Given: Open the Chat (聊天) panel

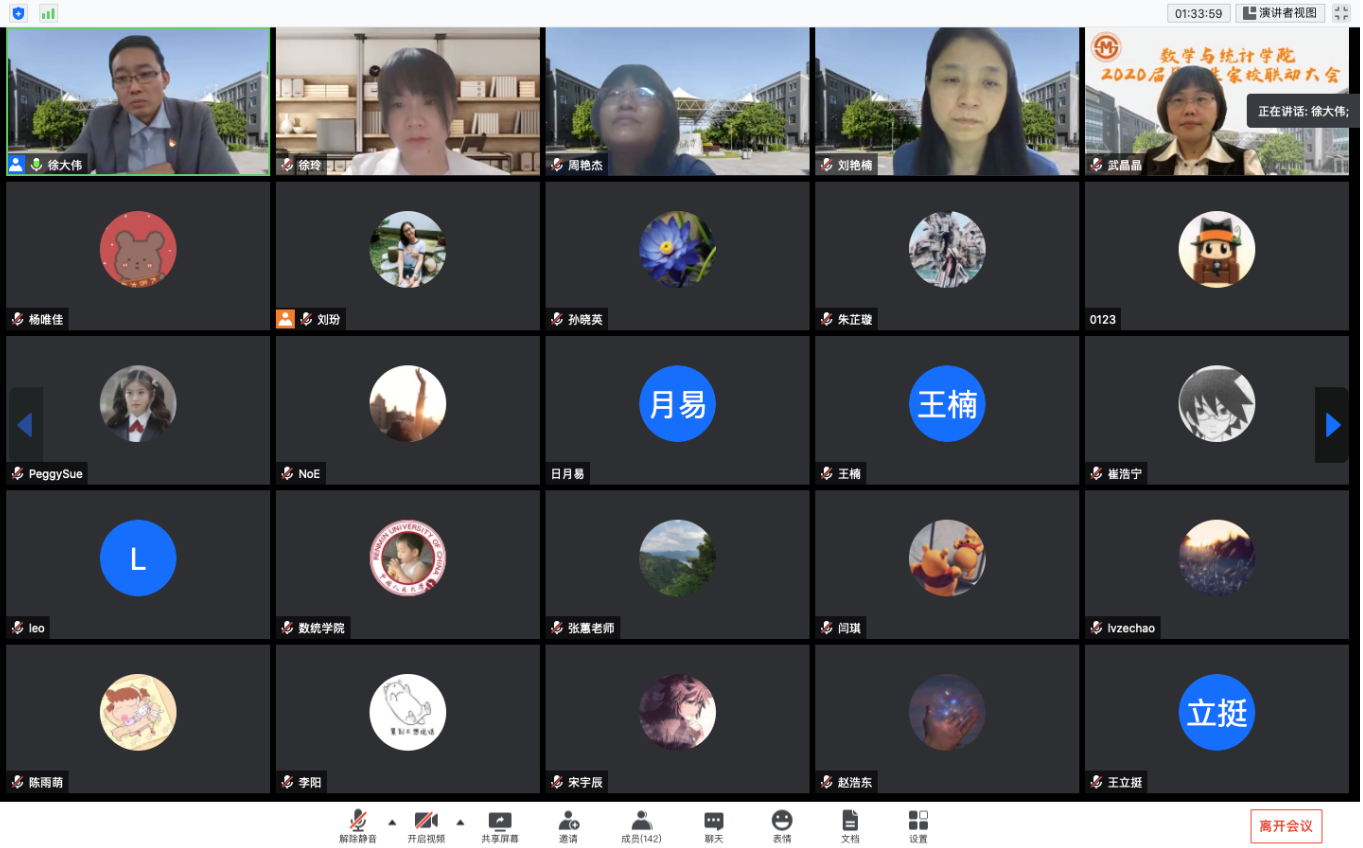Looking at the screenshot, I should point(713,826).
